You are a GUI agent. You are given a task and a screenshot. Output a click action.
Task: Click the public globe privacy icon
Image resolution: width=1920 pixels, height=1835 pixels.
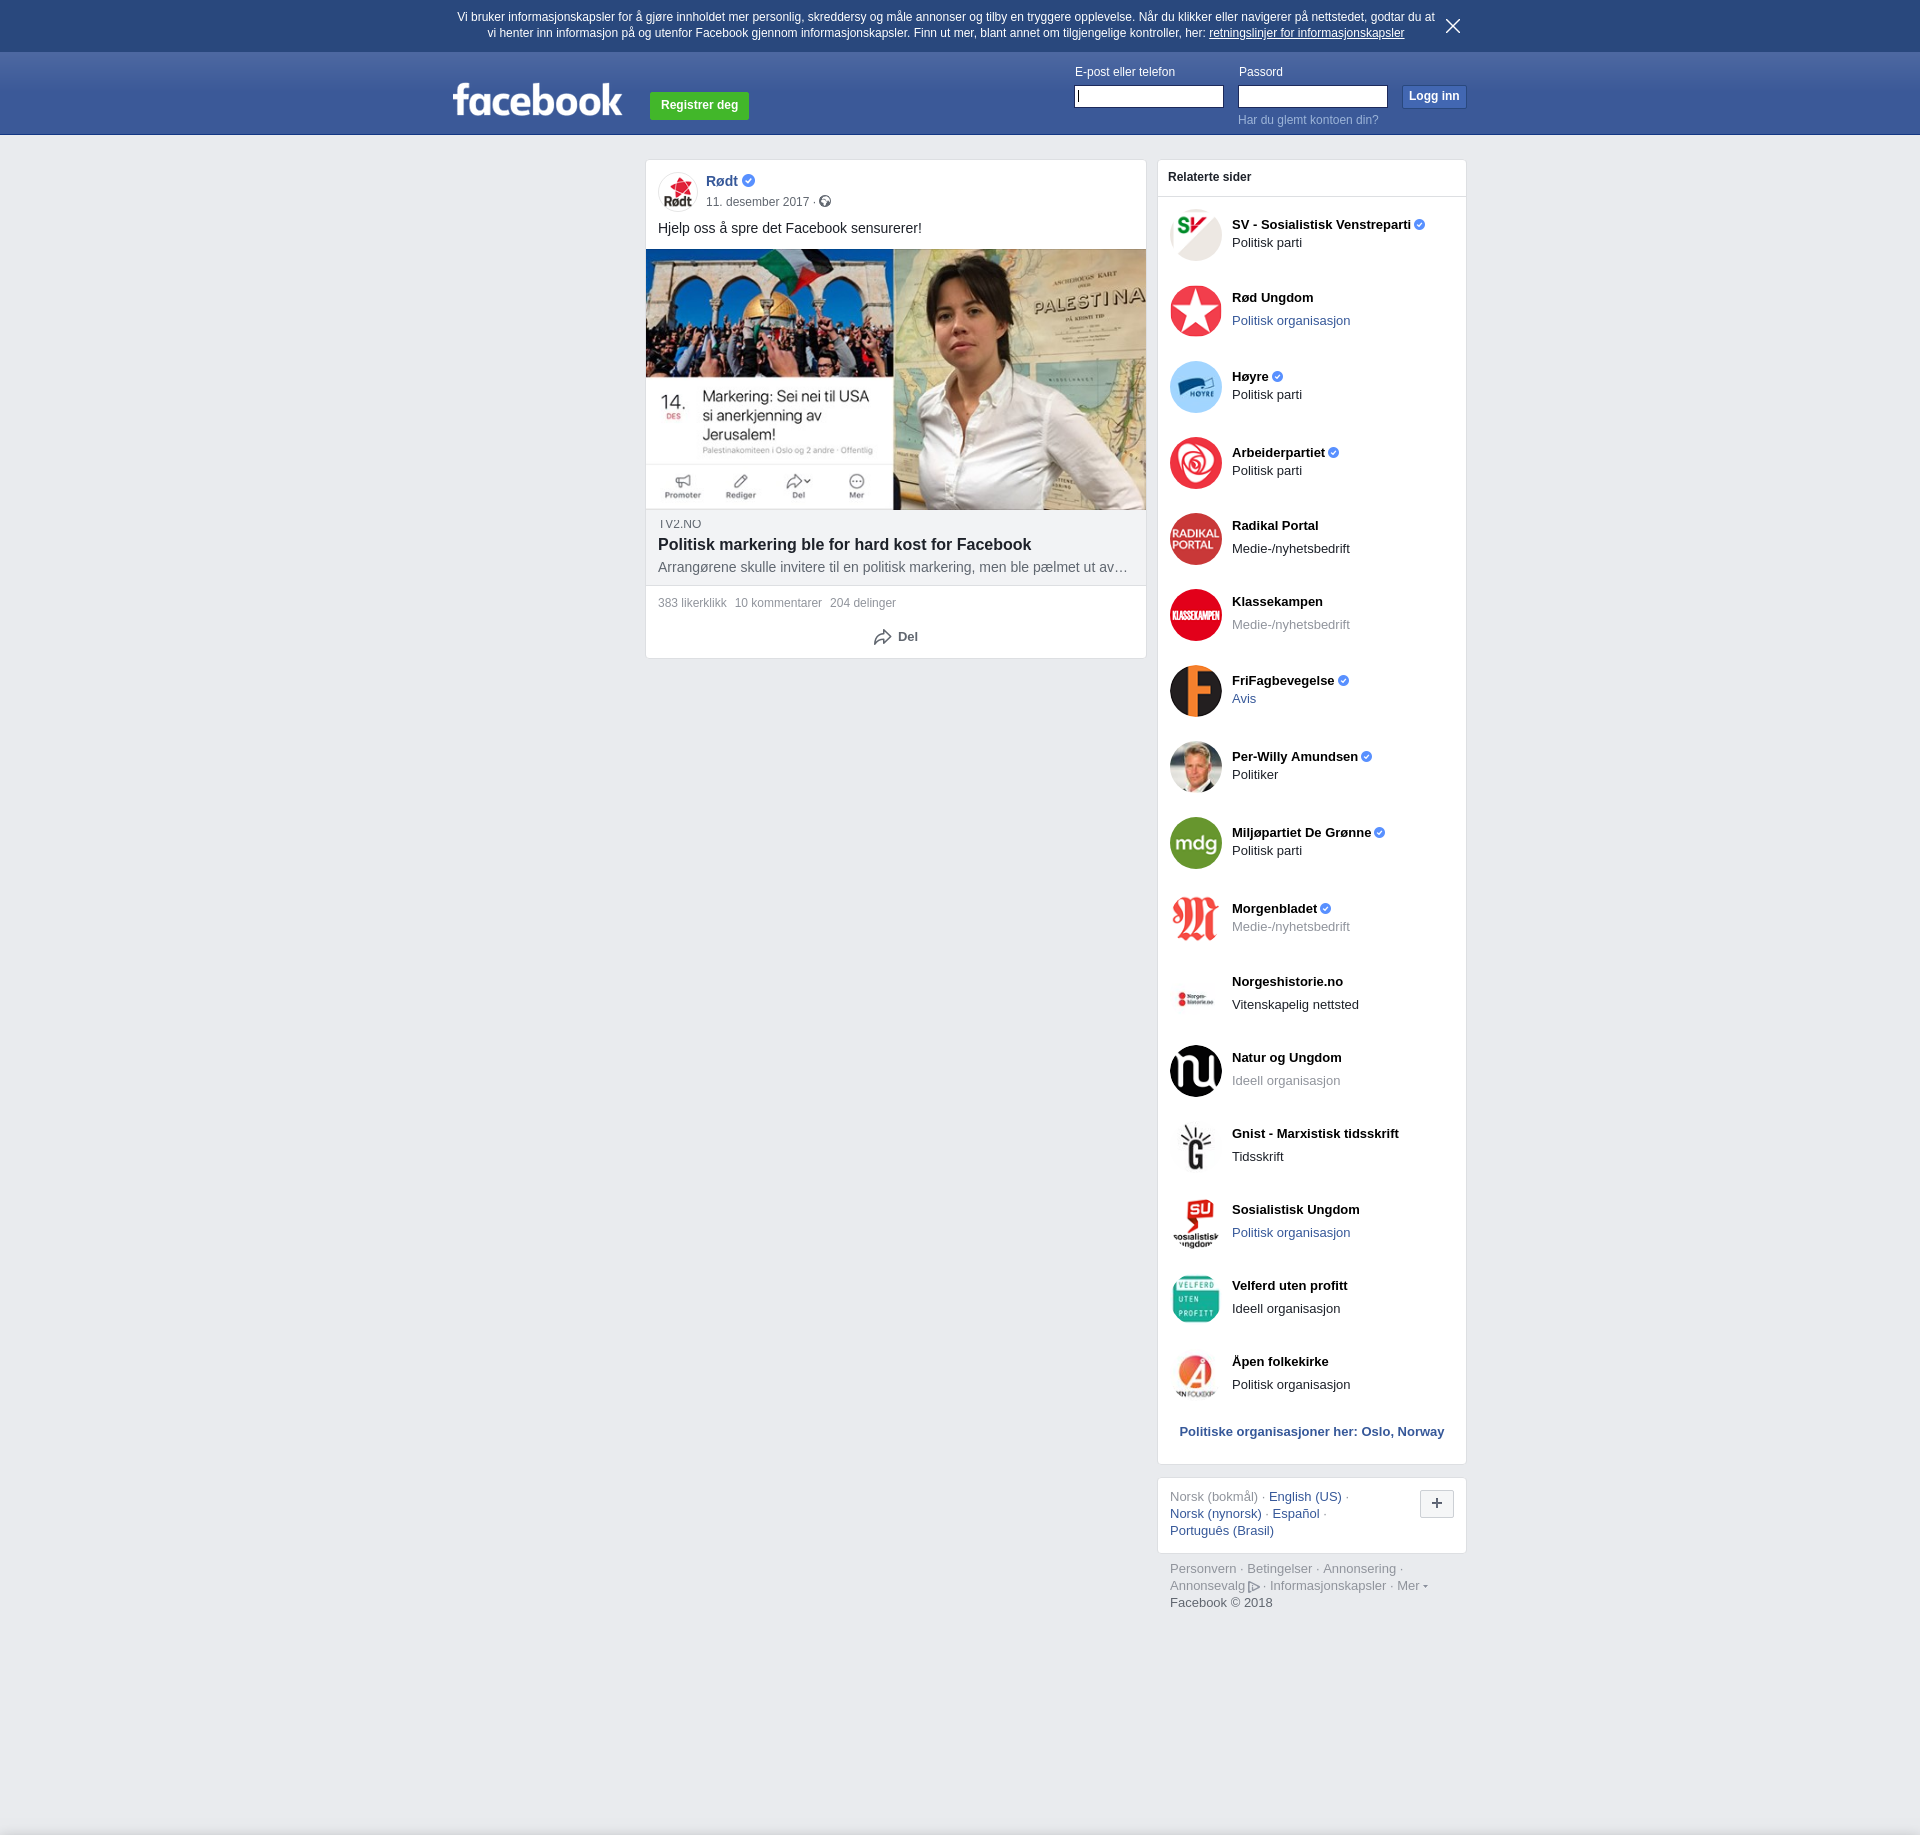[825, 201]
